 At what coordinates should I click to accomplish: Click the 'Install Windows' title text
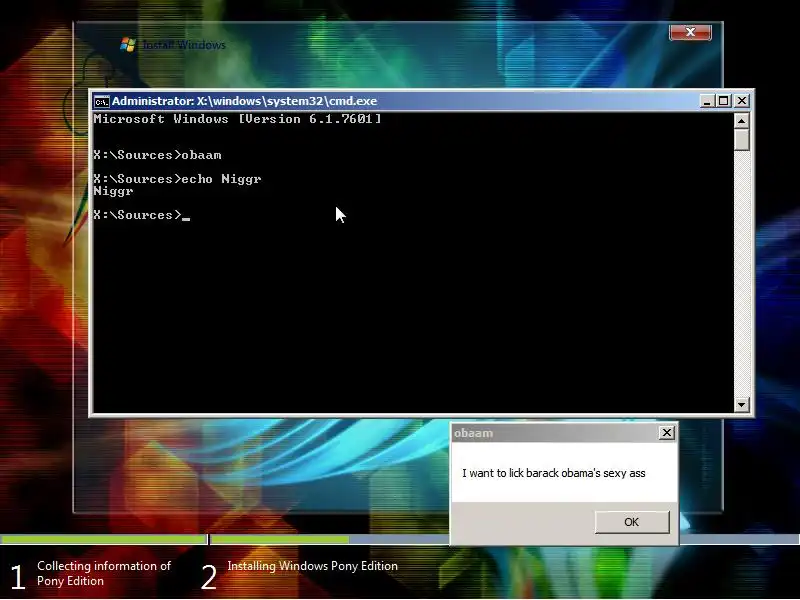pyautogui.click(x=184, y=45)
